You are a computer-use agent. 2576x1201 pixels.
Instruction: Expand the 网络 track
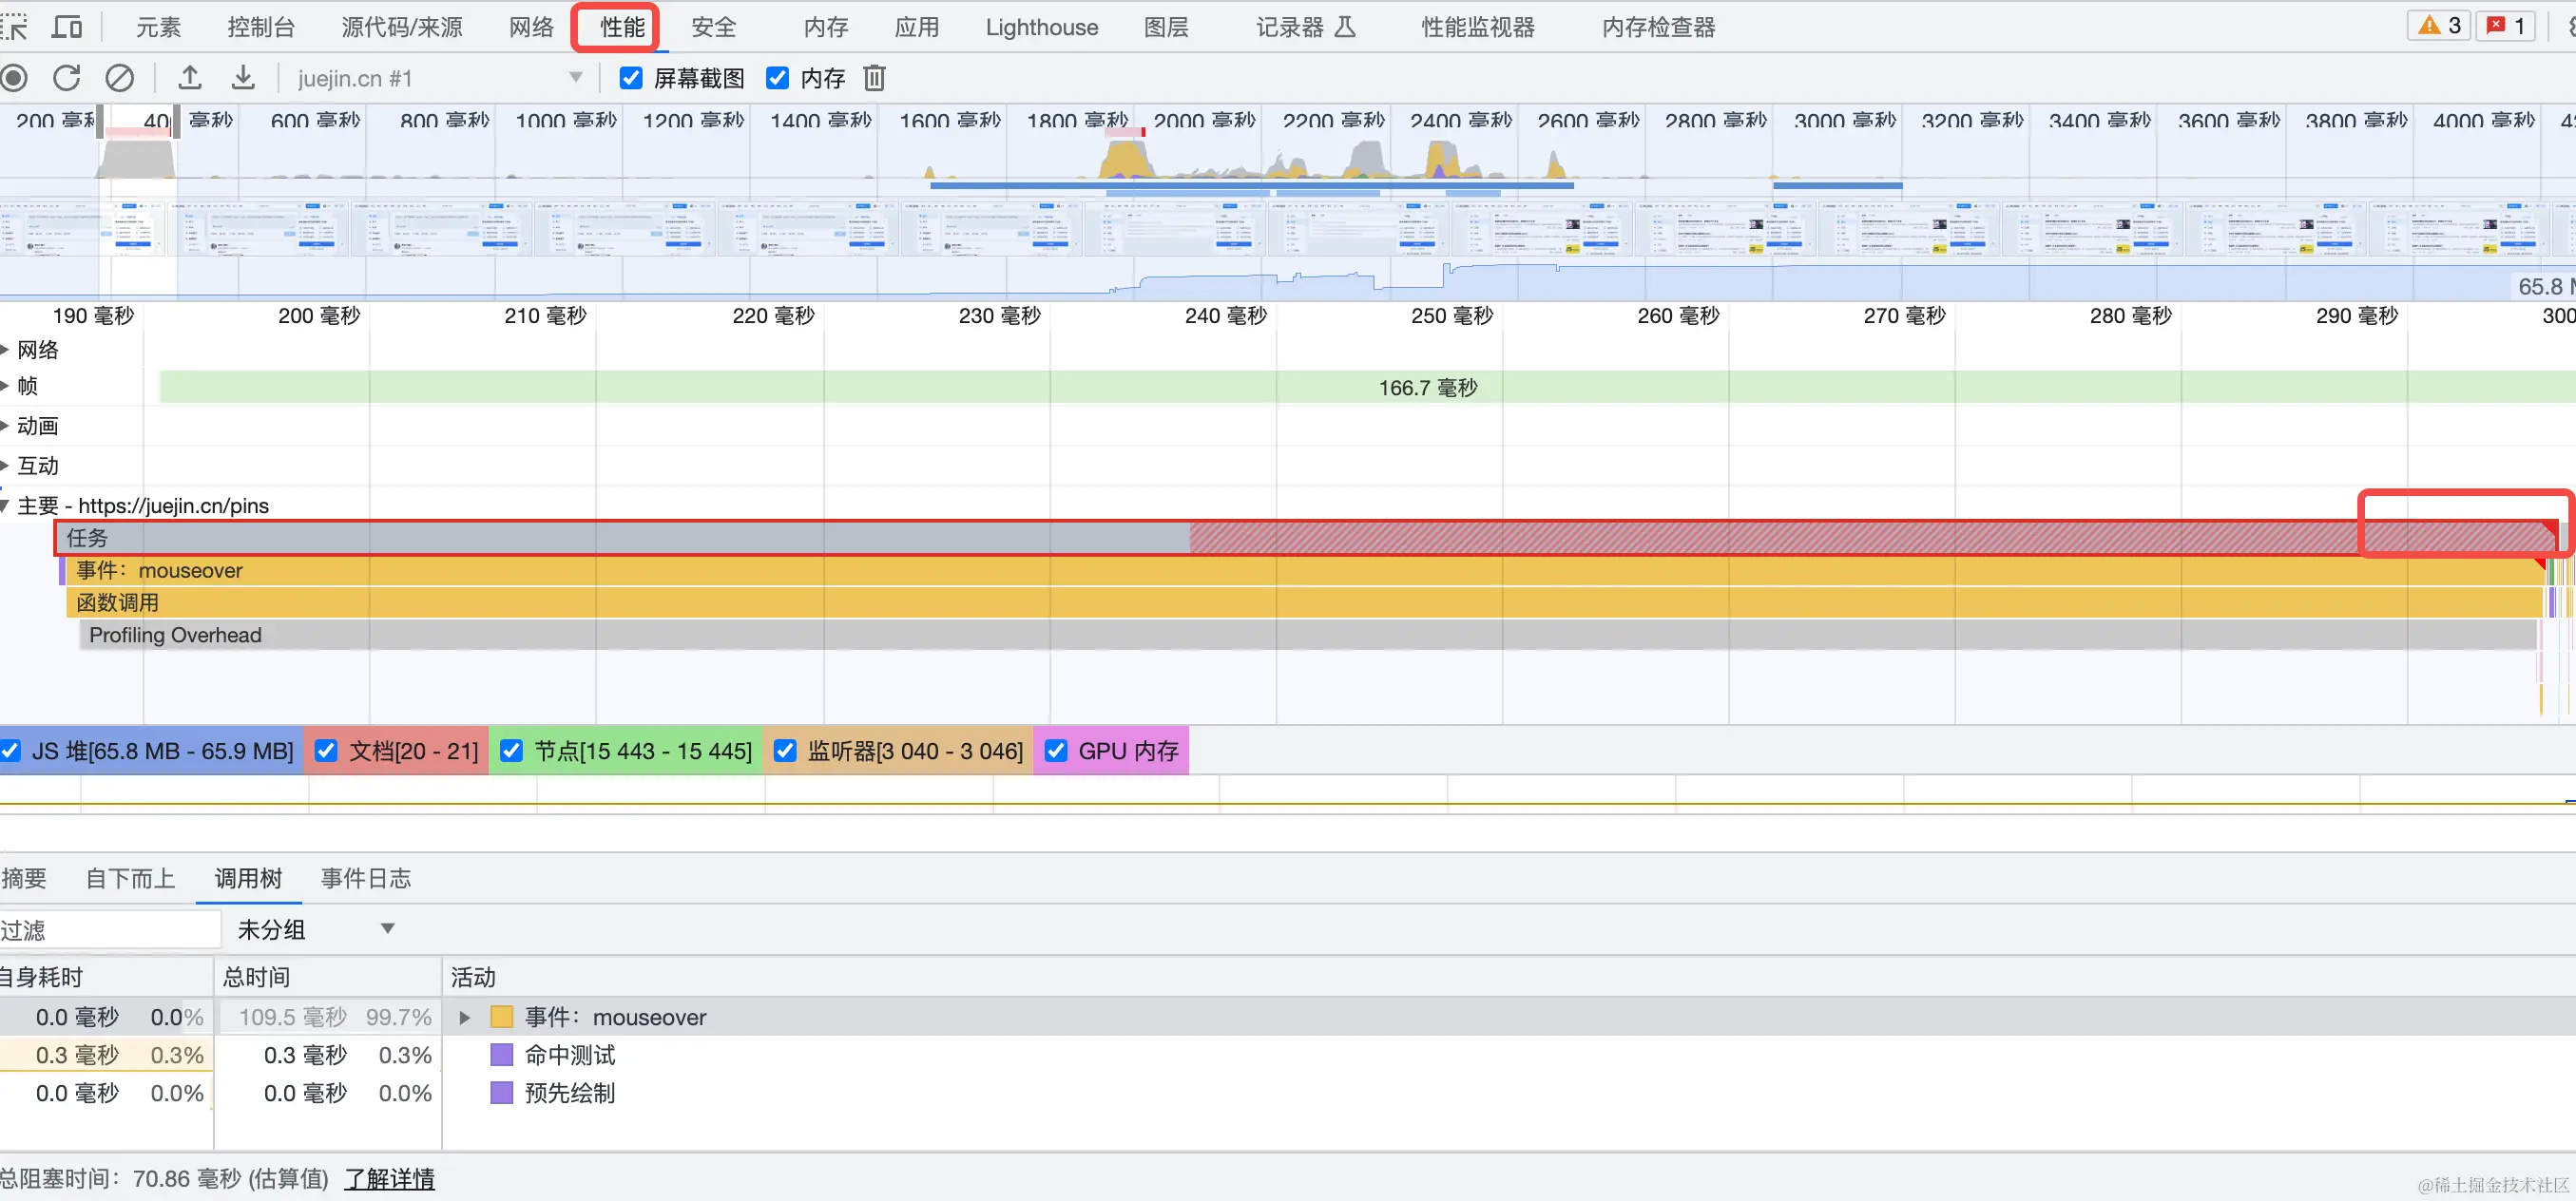click(x=5, y=350)
